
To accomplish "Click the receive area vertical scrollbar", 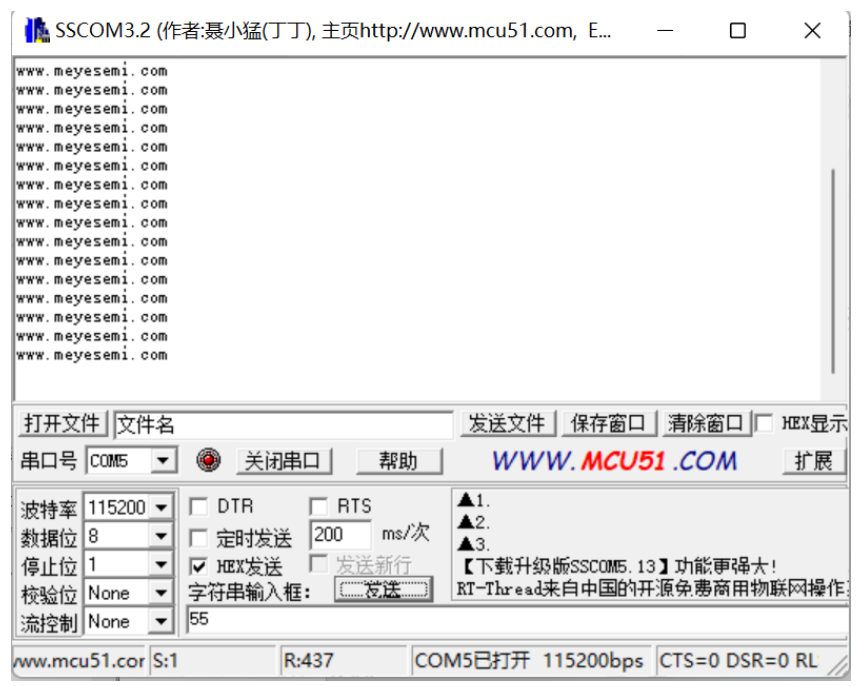I will 833,272.
